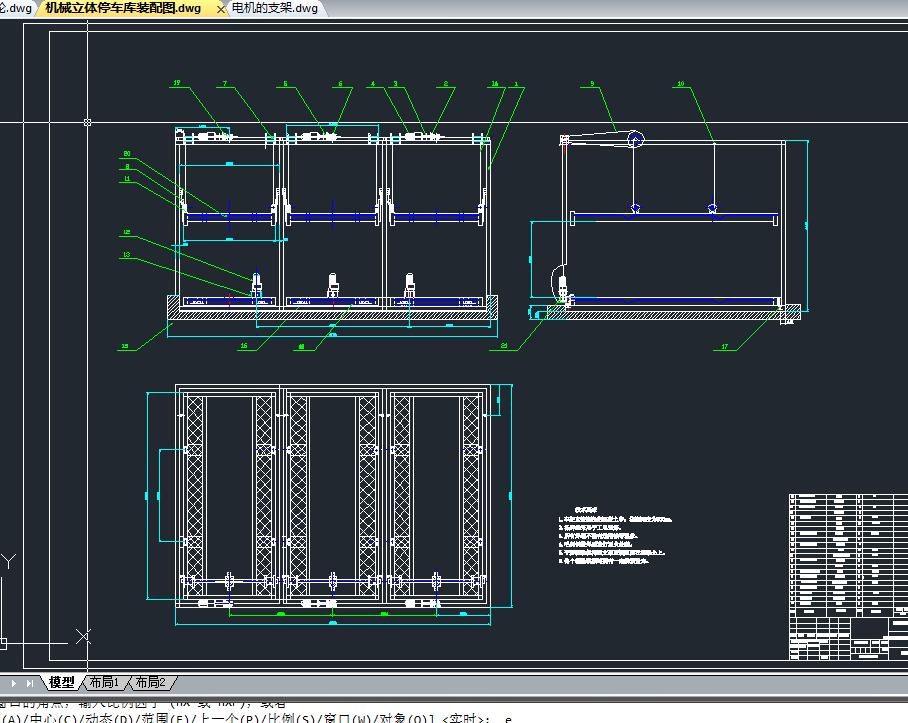908x723 pixels.
Task: Click part callout number 7
Action: coord(225,83)
